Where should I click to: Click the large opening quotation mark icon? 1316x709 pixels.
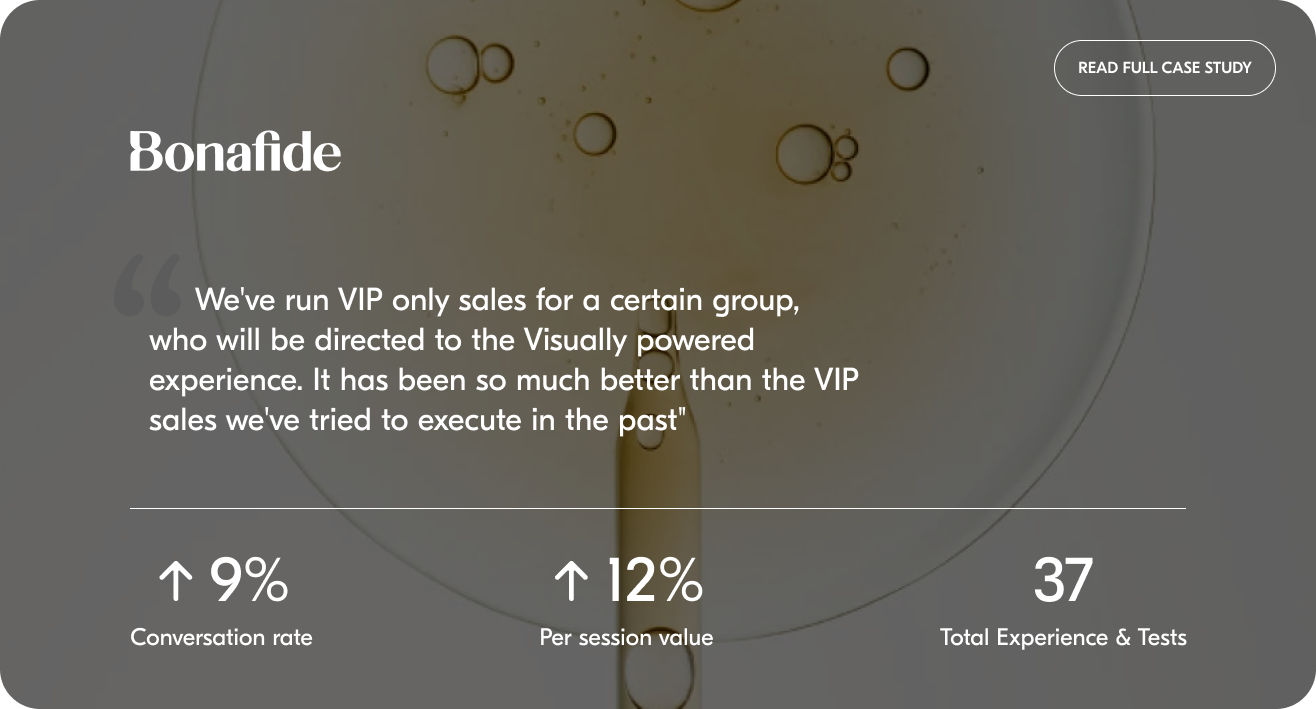pyautogui.click(x=146, y=284)
